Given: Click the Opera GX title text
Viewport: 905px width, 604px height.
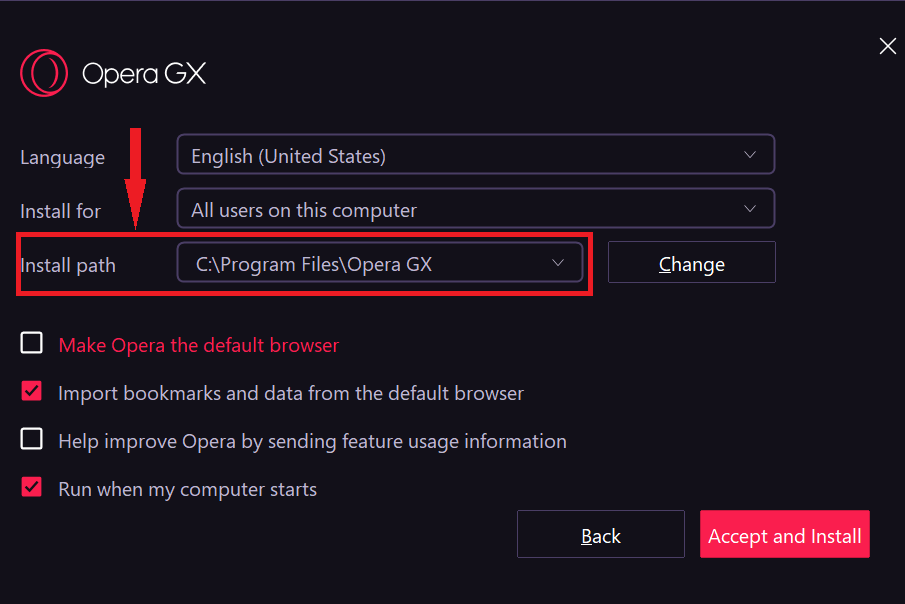Looking at the screenshot, I should 144,74.
